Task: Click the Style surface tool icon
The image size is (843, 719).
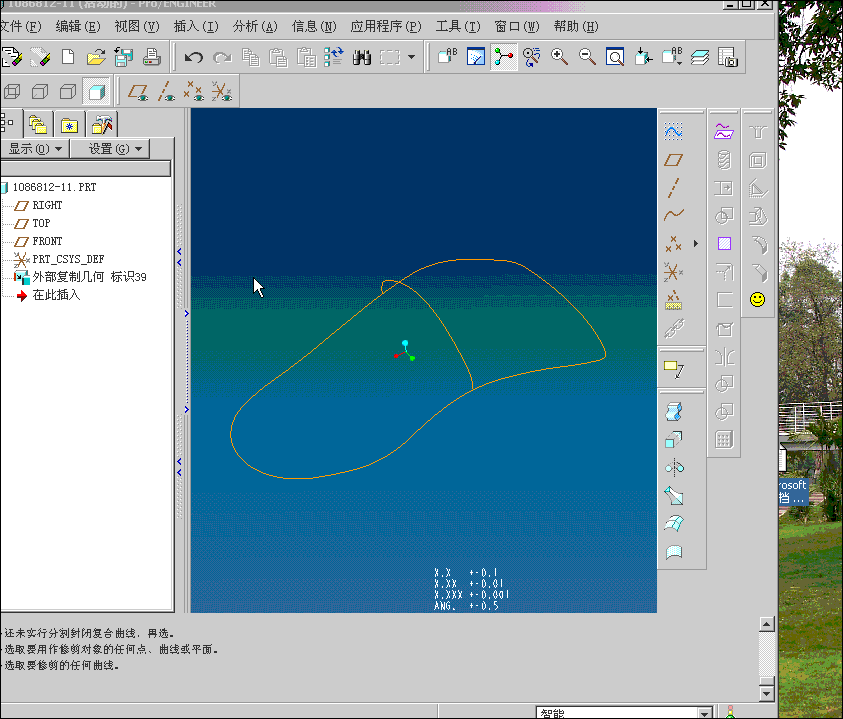Action: [674, 552]
